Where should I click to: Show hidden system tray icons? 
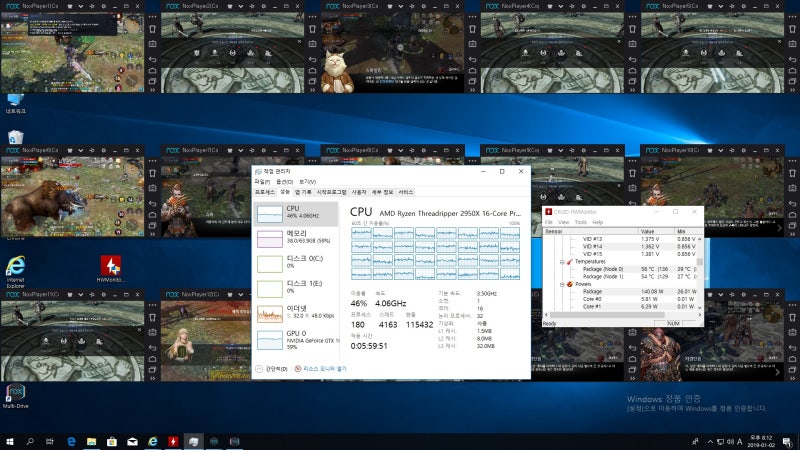[710, 442]
